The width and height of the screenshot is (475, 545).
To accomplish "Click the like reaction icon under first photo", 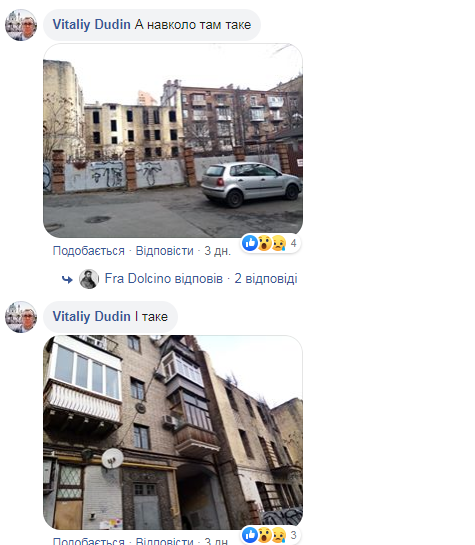I will click(250, 243).
